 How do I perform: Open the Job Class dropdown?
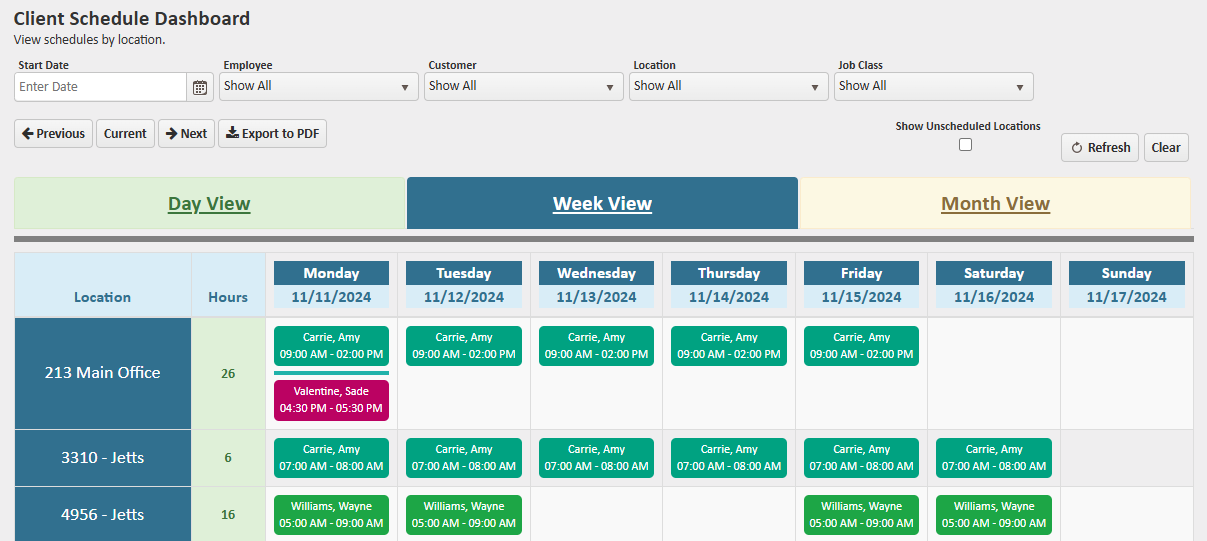[x=933, y=87]
